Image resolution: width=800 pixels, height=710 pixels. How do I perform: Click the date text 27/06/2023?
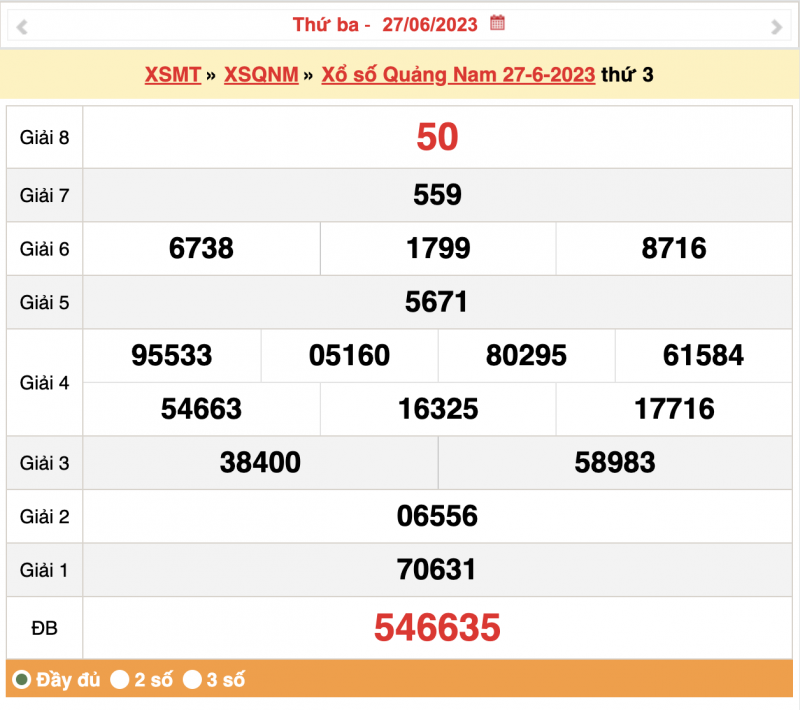tap(432, 24)
